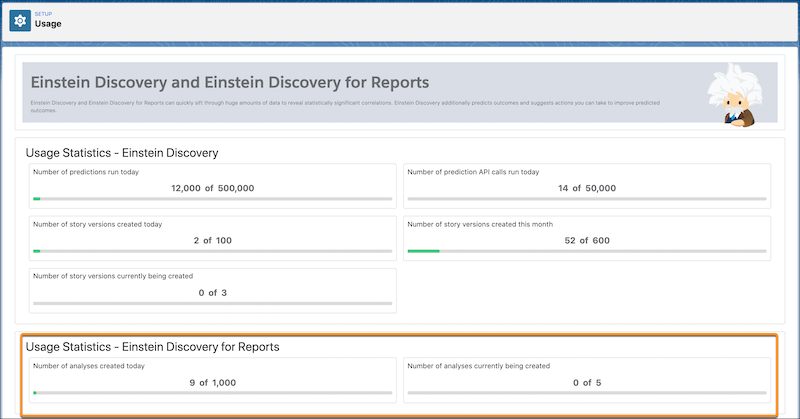Click analyses currently being created progress bar

coord(587,393)
